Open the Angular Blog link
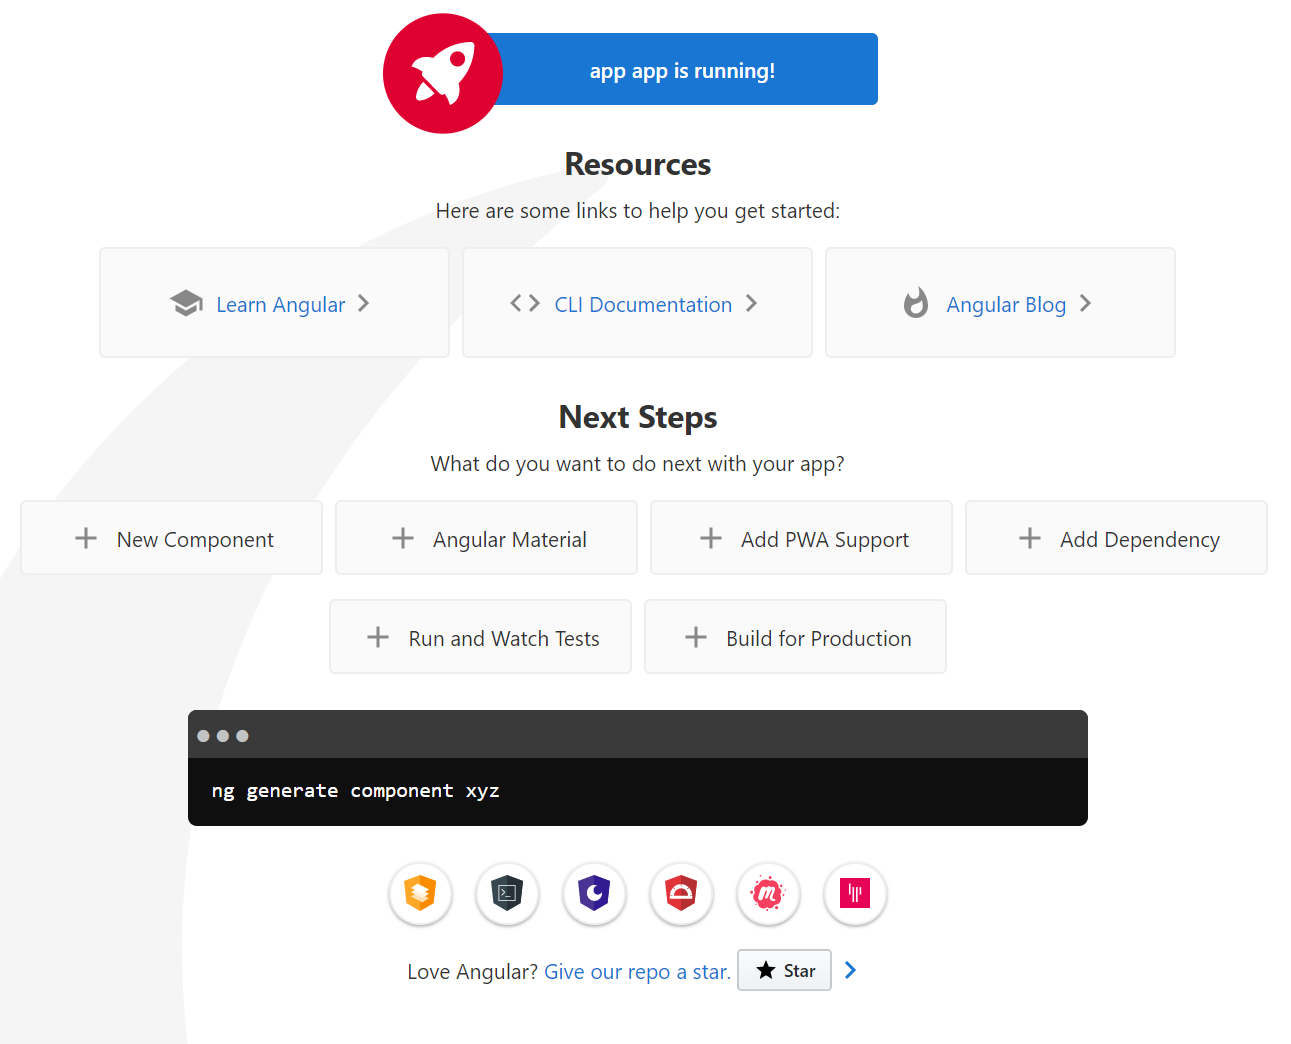 (1000, 302)
